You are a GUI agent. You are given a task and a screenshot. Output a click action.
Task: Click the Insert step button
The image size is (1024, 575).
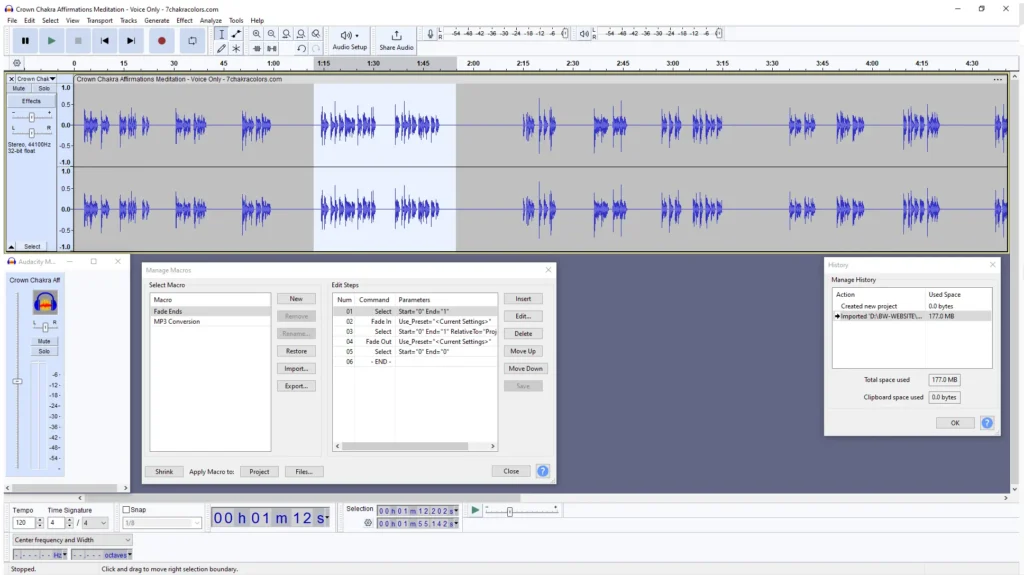point(523,299)
